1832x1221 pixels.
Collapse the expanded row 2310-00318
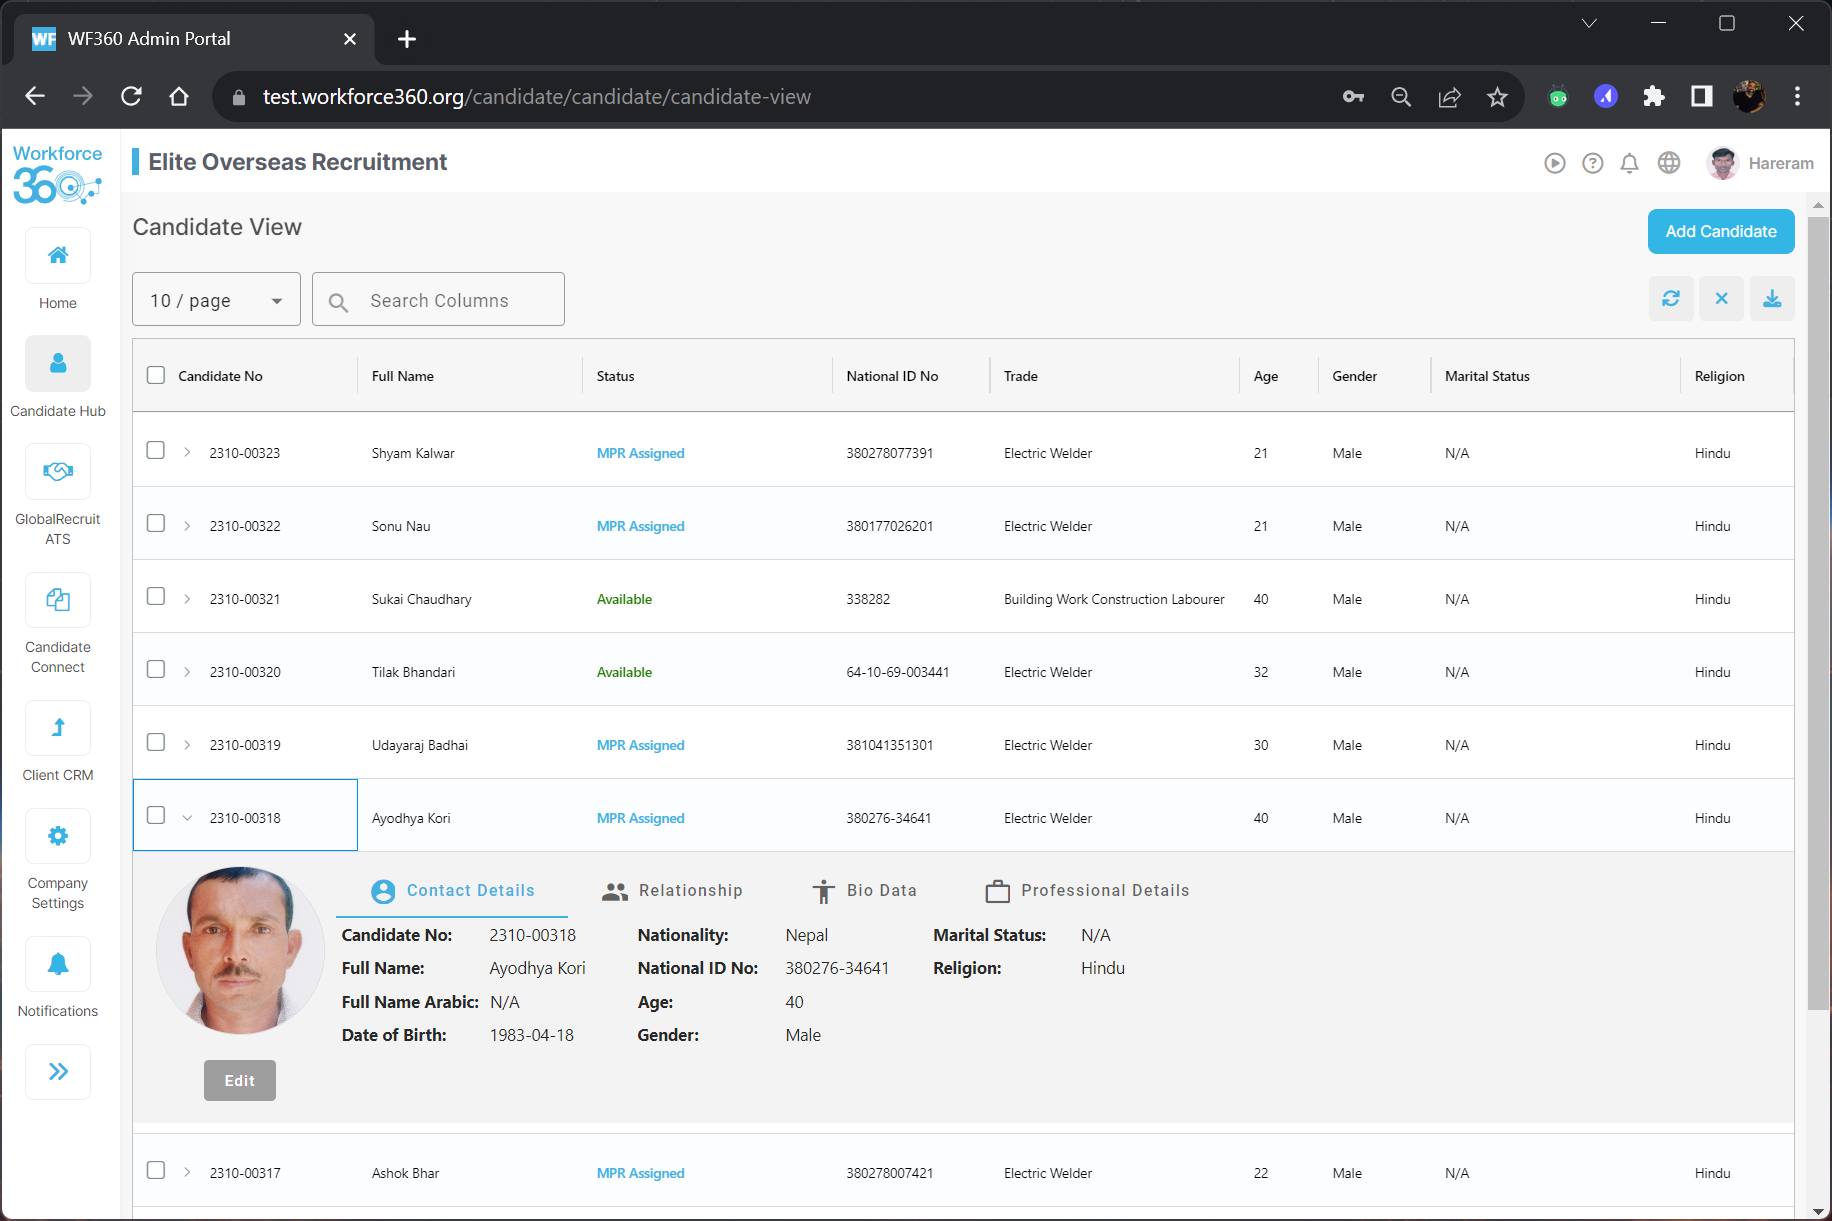coord(187,818)
